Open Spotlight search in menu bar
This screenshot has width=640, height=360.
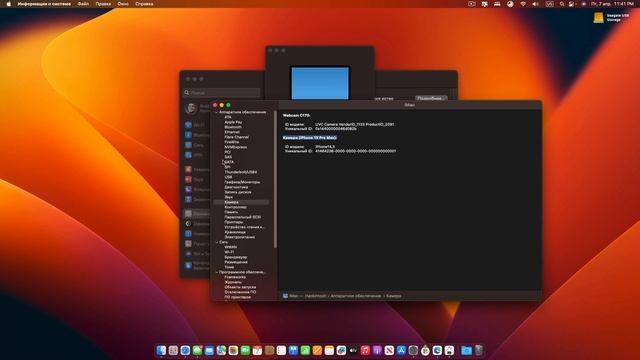click(x=562, y=4)
